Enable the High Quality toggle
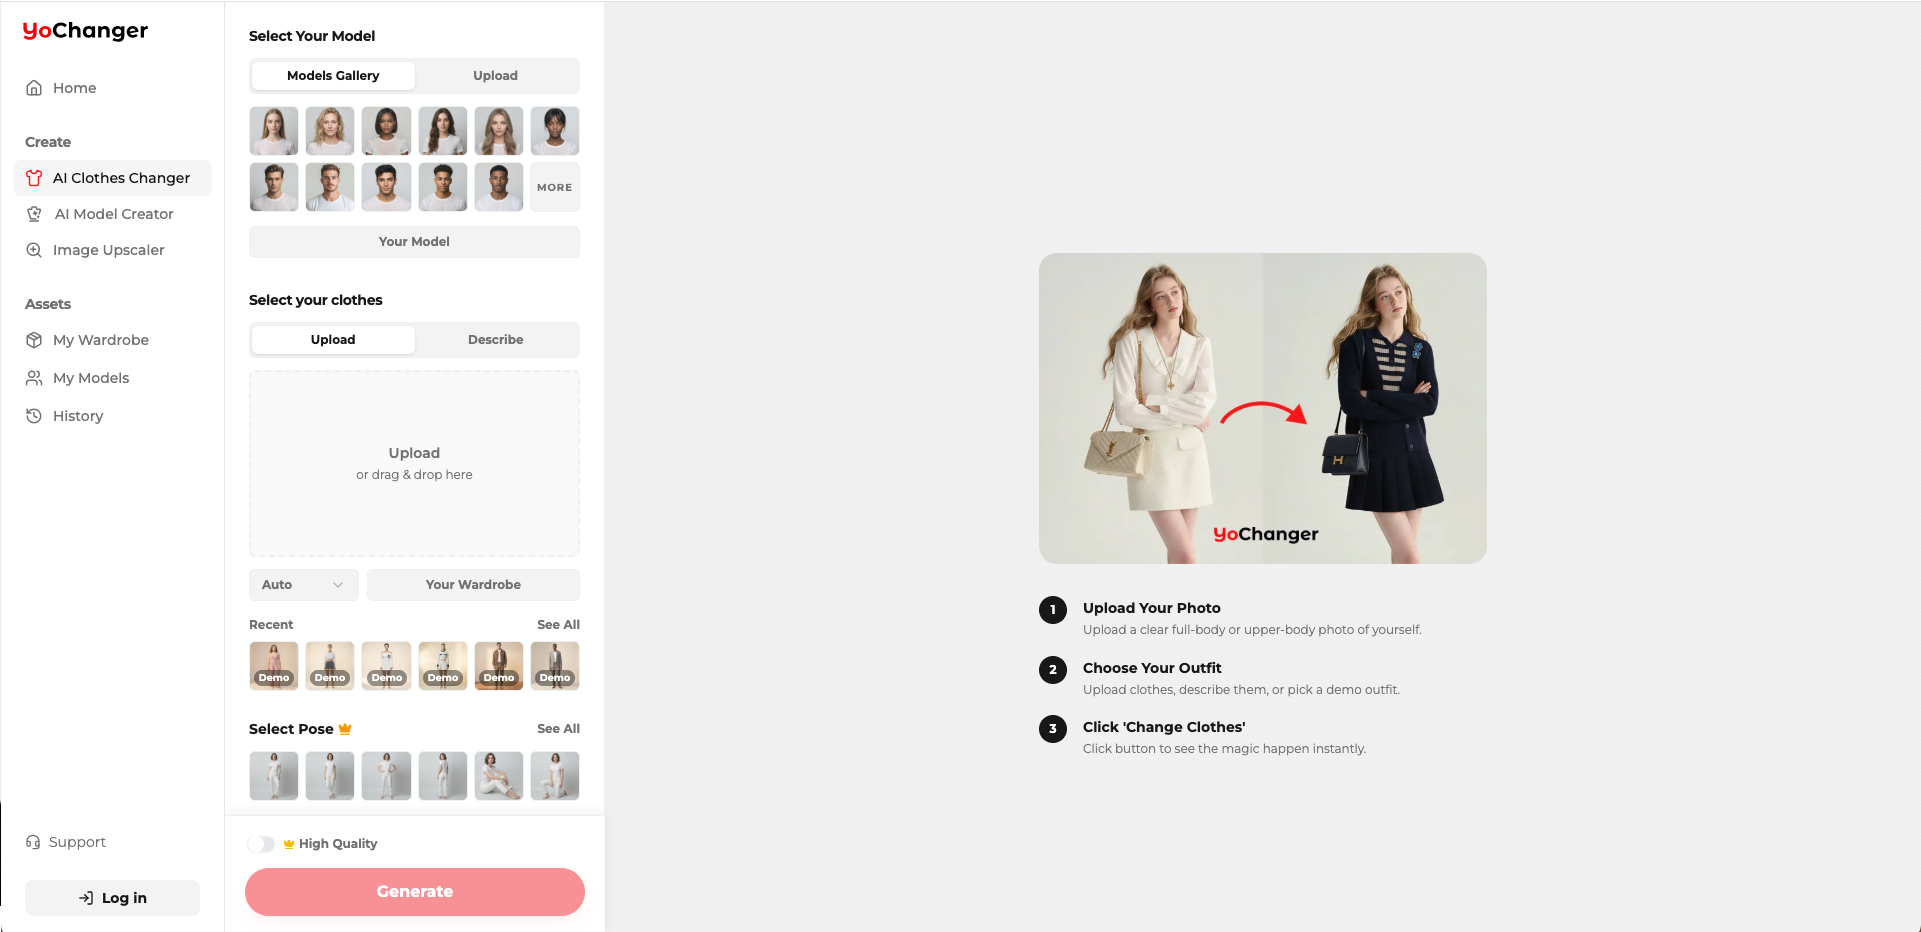The height and width of the screenshot is (932, 1921). (261, 844)
